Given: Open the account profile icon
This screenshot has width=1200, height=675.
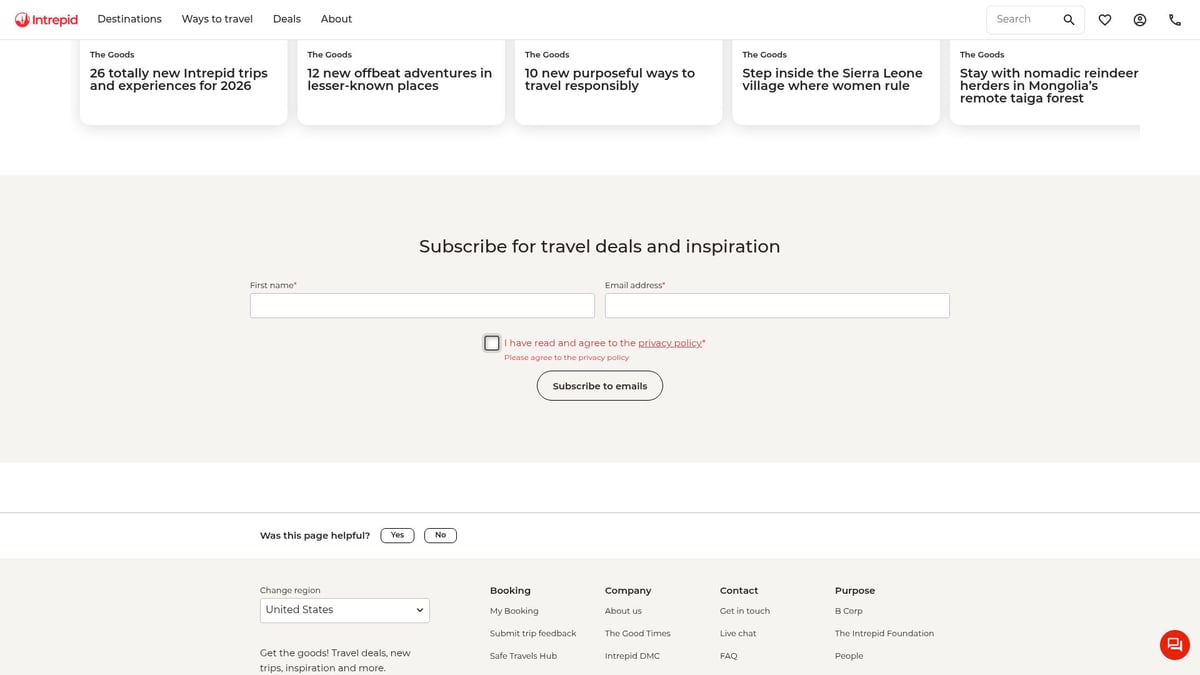Looking at the screenshot, I should tap(1140, 20).
